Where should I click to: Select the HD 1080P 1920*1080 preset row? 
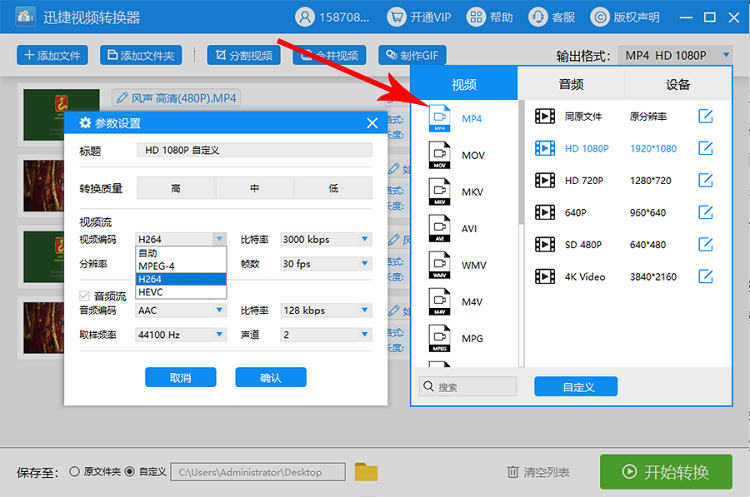pyautogui.click(x=624, y=148)
